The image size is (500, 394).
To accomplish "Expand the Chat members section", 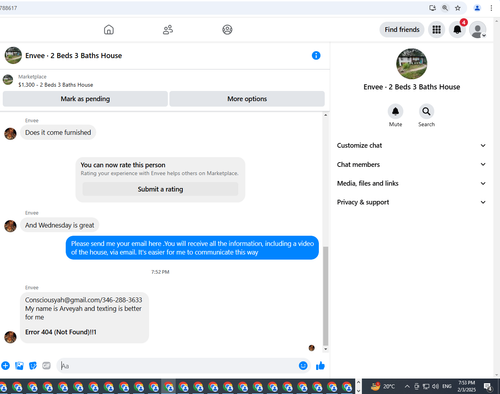I will click(x=411, y=164).
